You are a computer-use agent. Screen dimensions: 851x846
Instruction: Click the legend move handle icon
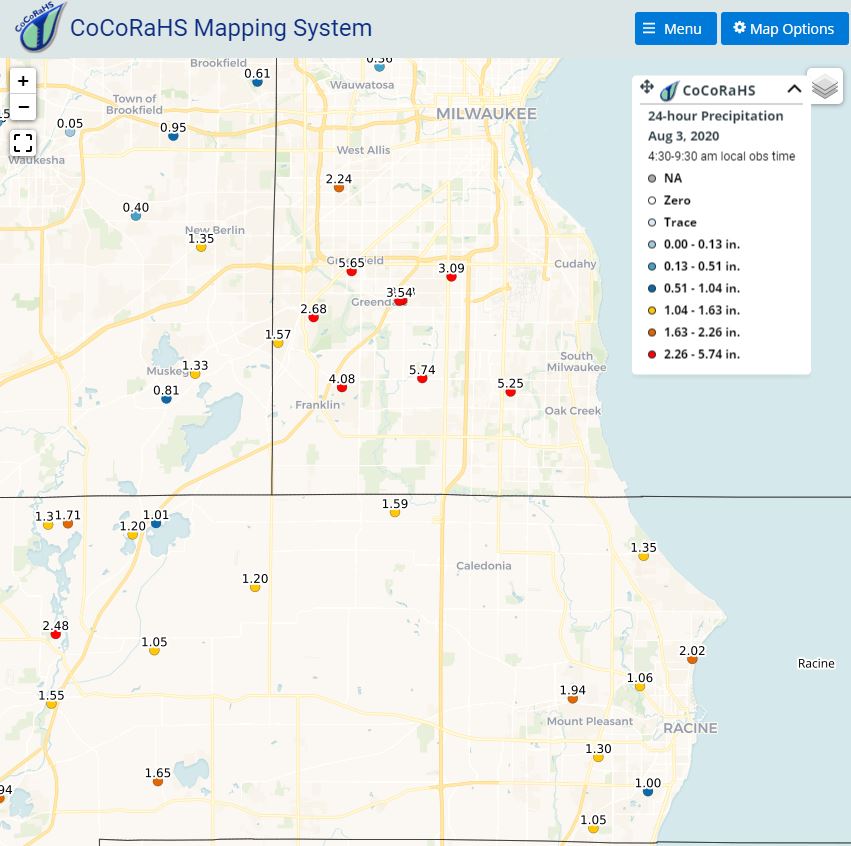(646, 87)
